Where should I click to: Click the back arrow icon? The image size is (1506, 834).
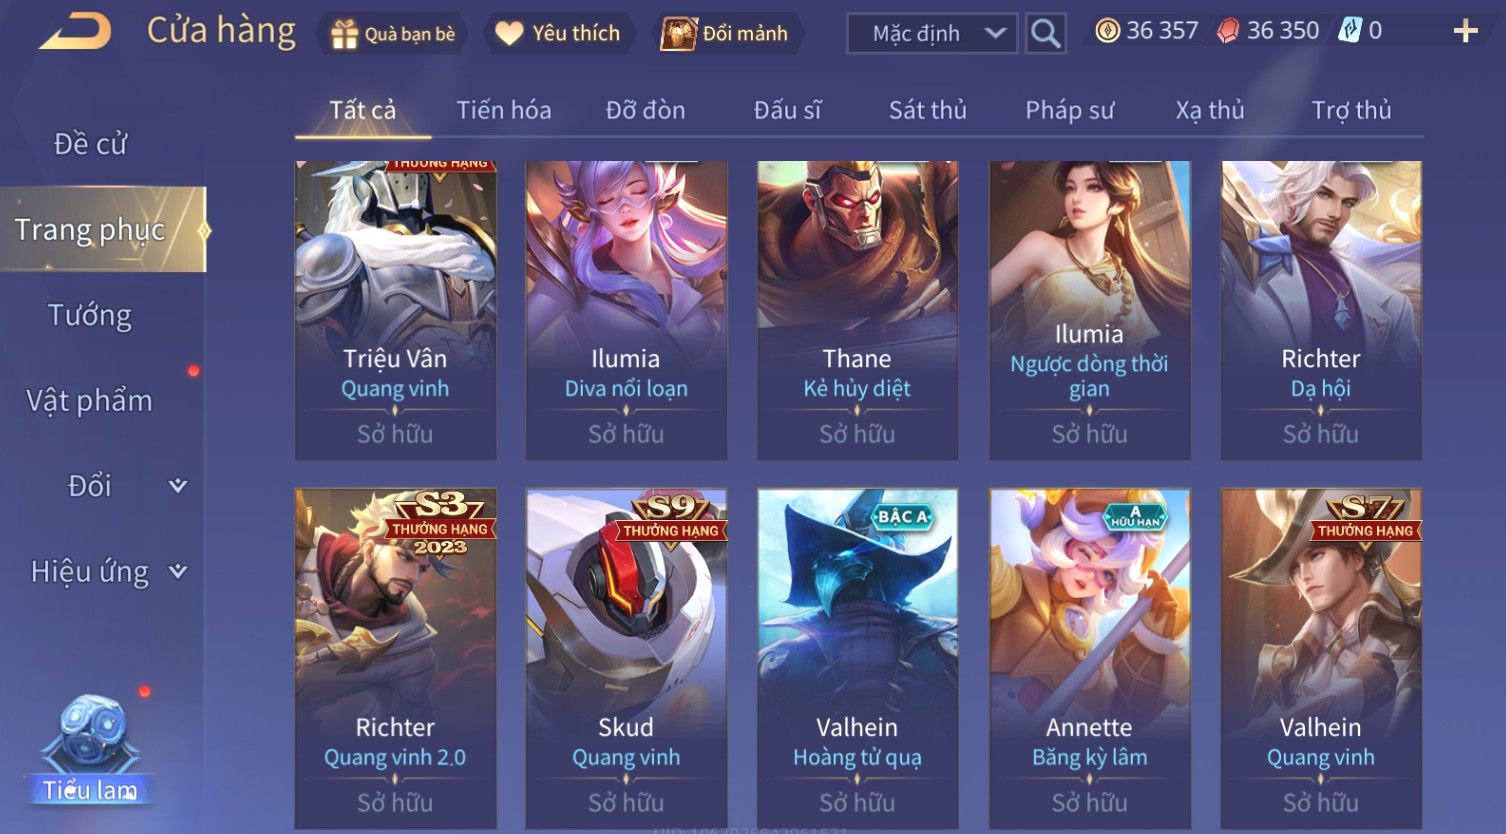[x=75, y=32]
